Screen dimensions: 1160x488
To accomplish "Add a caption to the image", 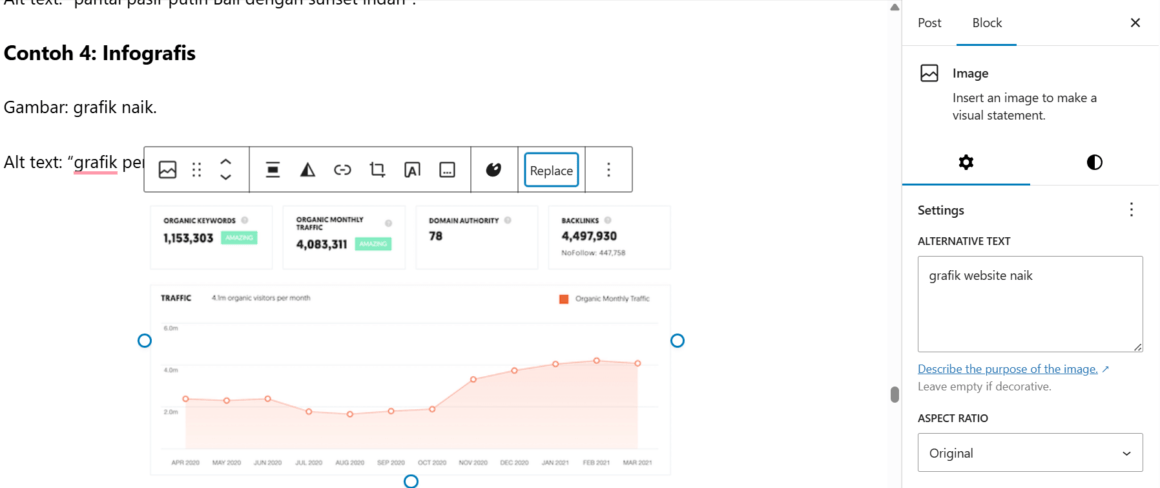I will tap(447, 170).
